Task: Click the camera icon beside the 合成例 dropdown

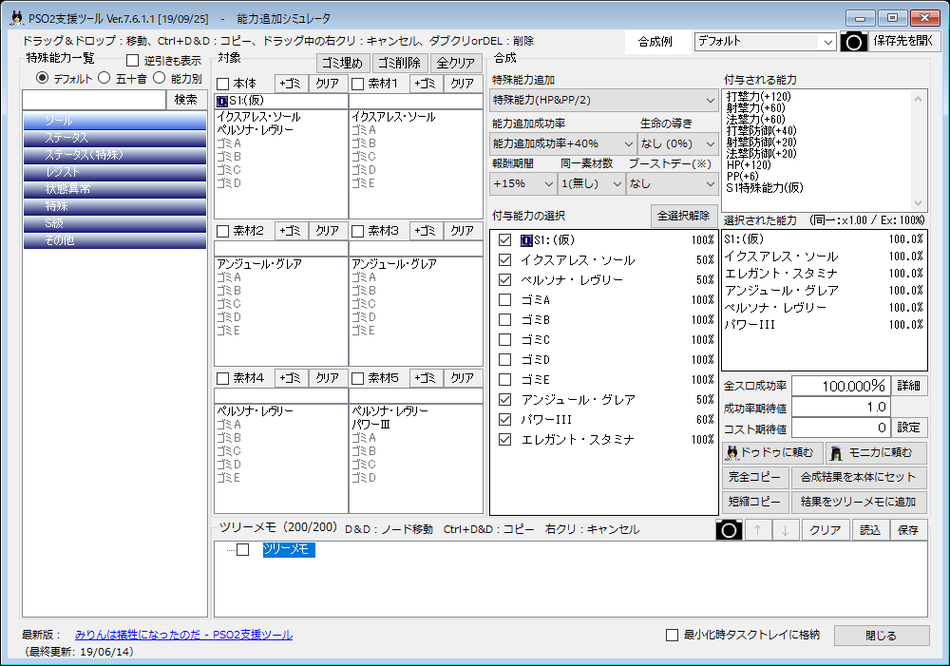Action: (854, 42)
